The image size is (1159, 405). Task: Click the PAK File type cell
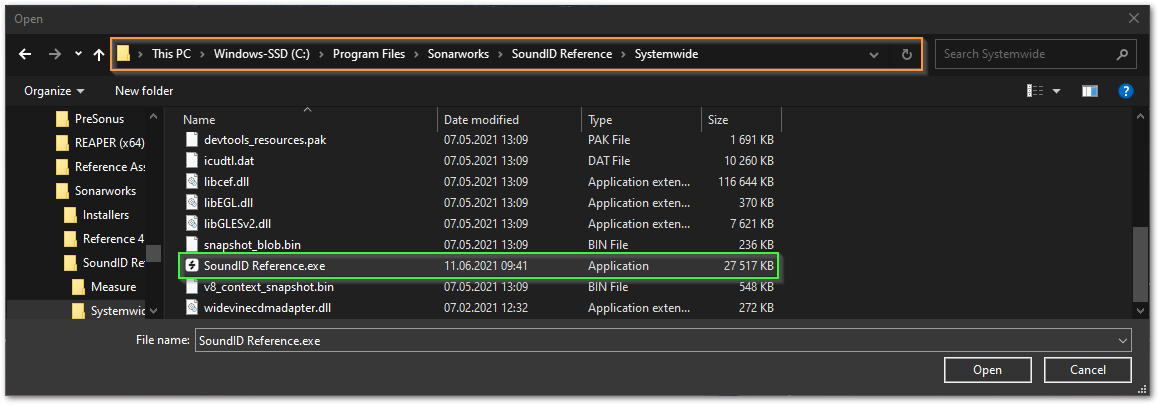tap(609, 140)
